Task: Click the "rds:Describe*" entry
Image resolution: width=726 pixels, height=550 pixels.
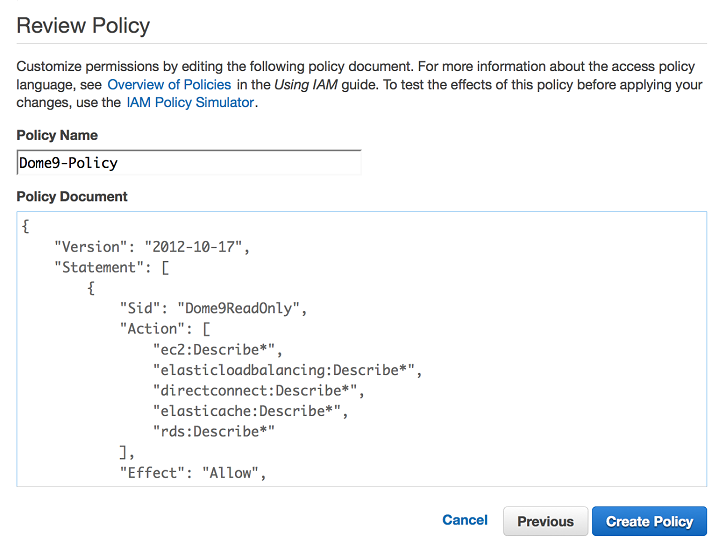Action: click(214, 431)
